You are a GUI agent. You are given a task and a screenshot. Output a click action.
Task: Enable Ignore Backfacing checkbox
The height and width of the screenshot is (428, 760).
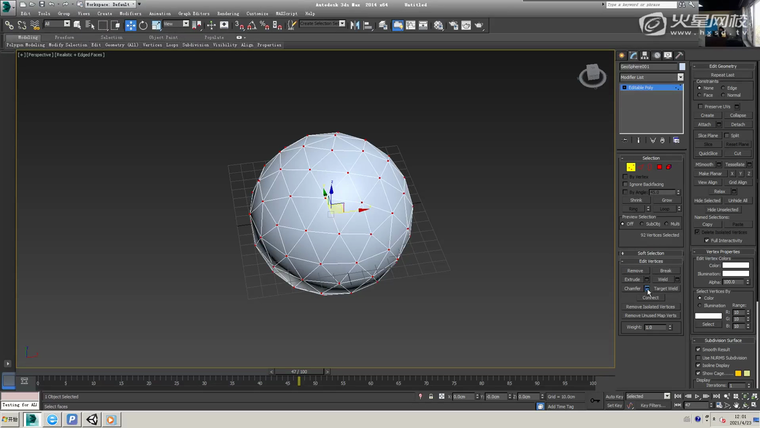[x=625, y=184]
